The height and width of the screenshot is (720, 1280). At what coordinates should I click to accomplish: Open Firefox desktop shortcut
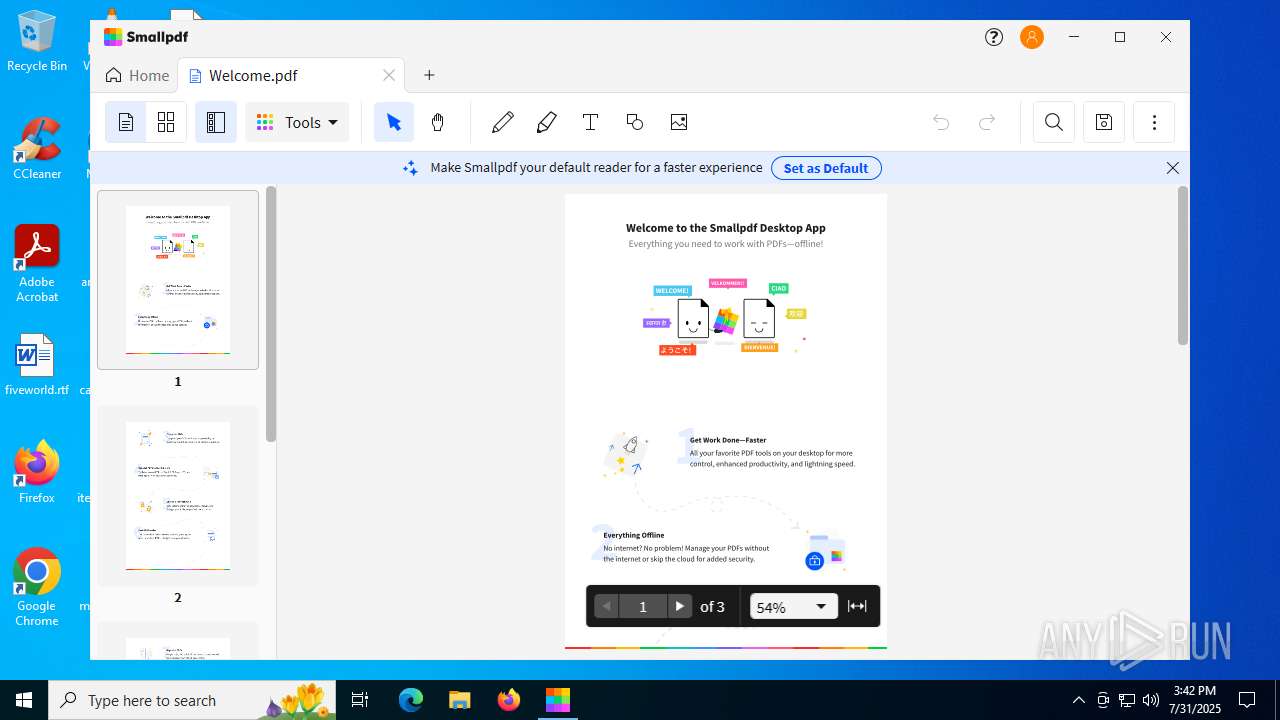(x=37, y=472)
